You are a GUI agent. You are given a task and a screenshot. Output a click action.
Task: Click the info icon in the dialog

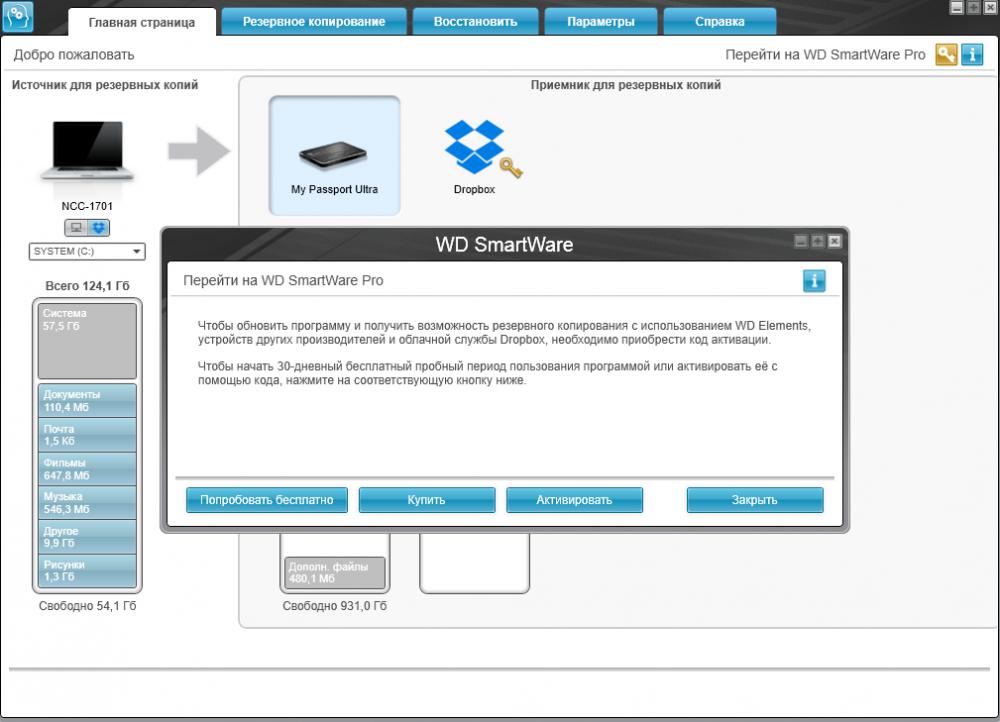pos(814,281)
